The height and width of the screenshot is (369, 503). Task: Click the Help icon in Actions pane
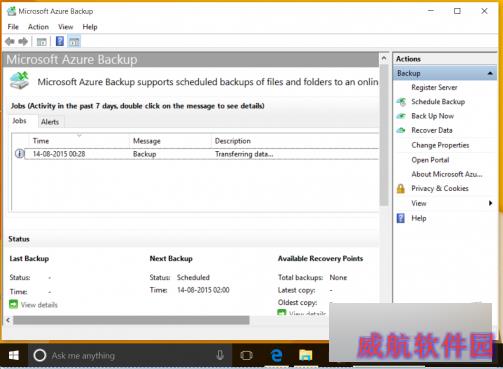pyautogui.click(x=401, y=218)
